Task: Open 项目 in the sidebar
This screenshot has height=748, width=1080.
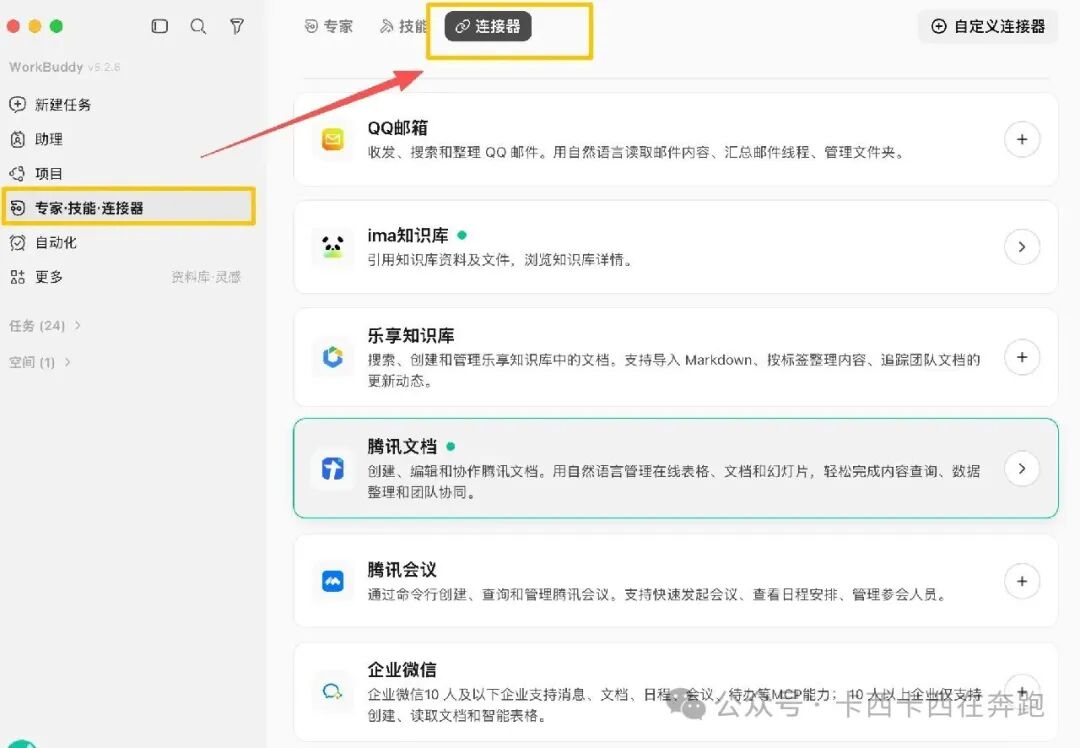Action: click(x=49, y=174)
